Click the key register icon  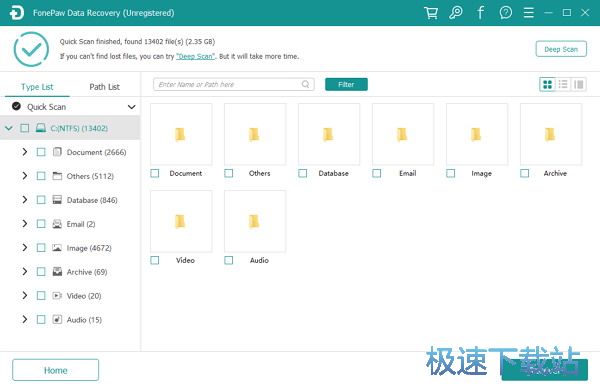pyautogui.click(x=456, y=13)
